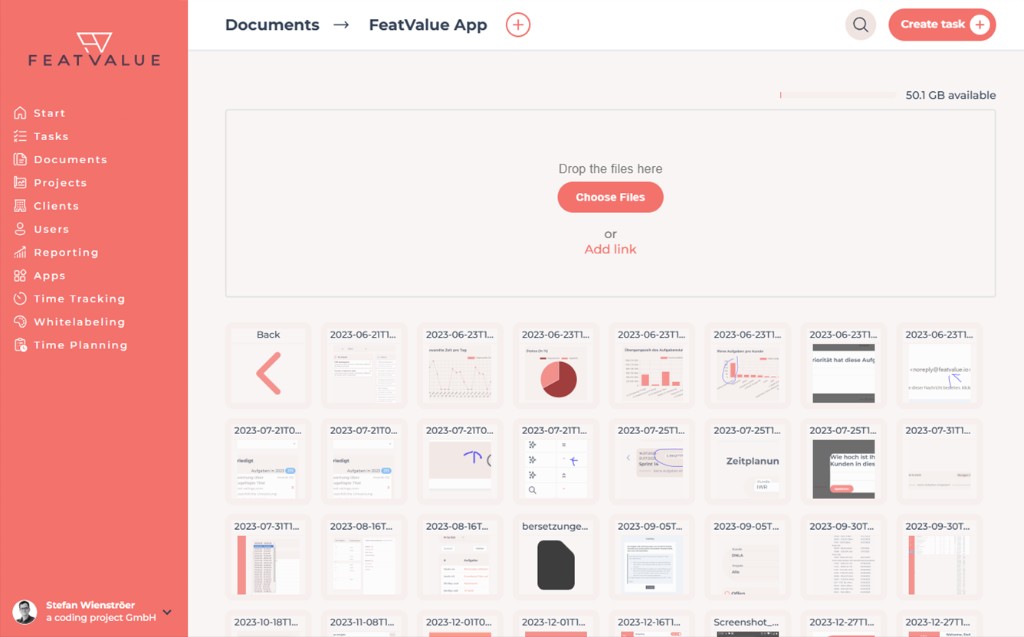Viewport: 1024px width, 637px height.
Task: Click the Start home icon in sidebar
Action: click(20, 113)
